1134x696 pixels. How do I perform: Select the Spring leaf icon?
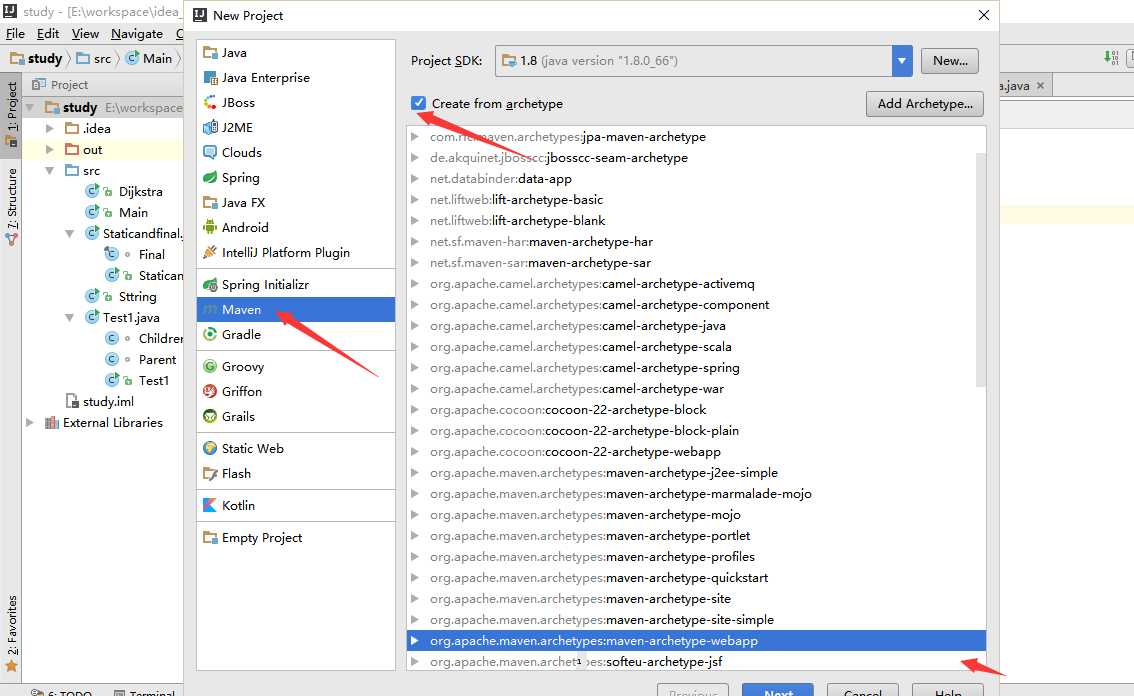(210, 177)
